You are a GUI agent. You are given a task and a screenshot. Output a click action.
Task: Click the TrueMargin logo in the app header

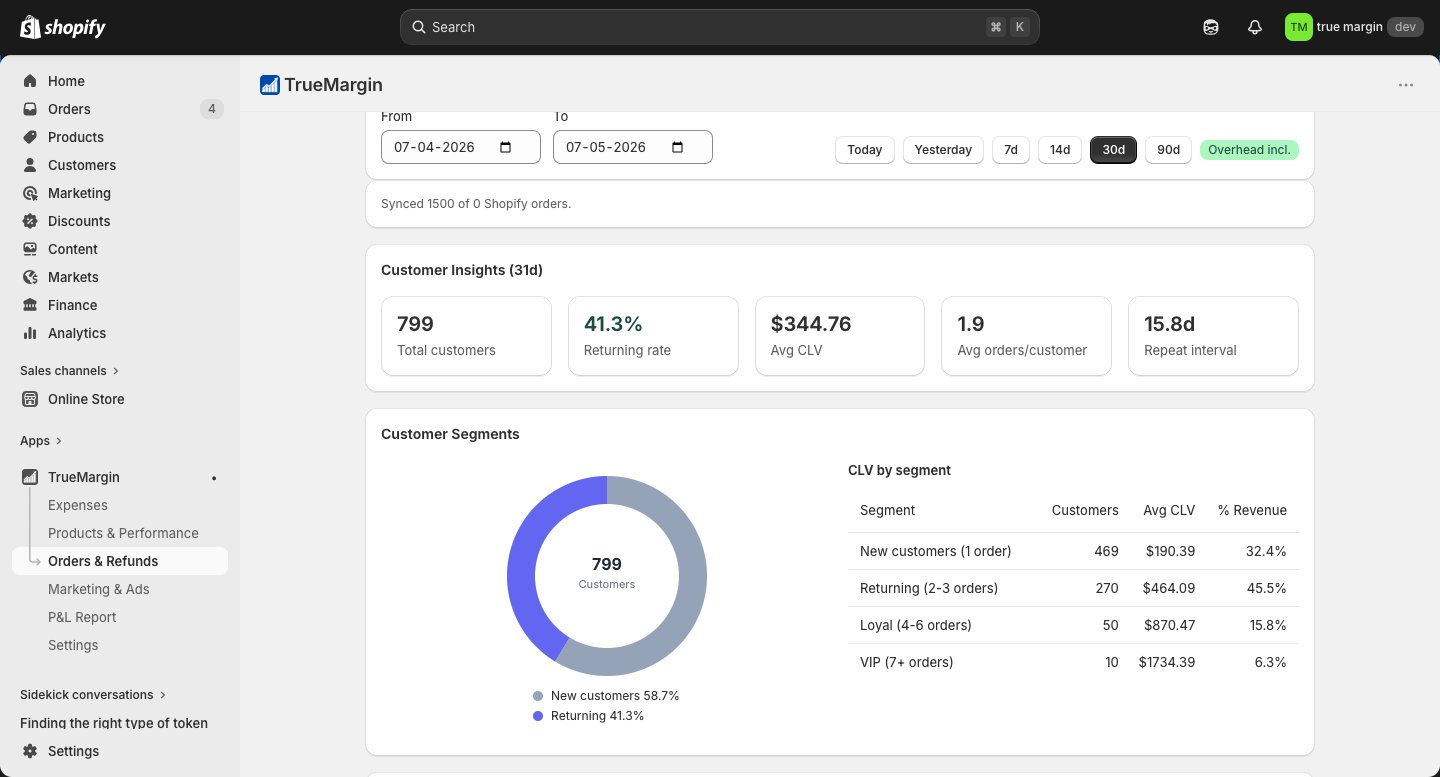point(270,85)
